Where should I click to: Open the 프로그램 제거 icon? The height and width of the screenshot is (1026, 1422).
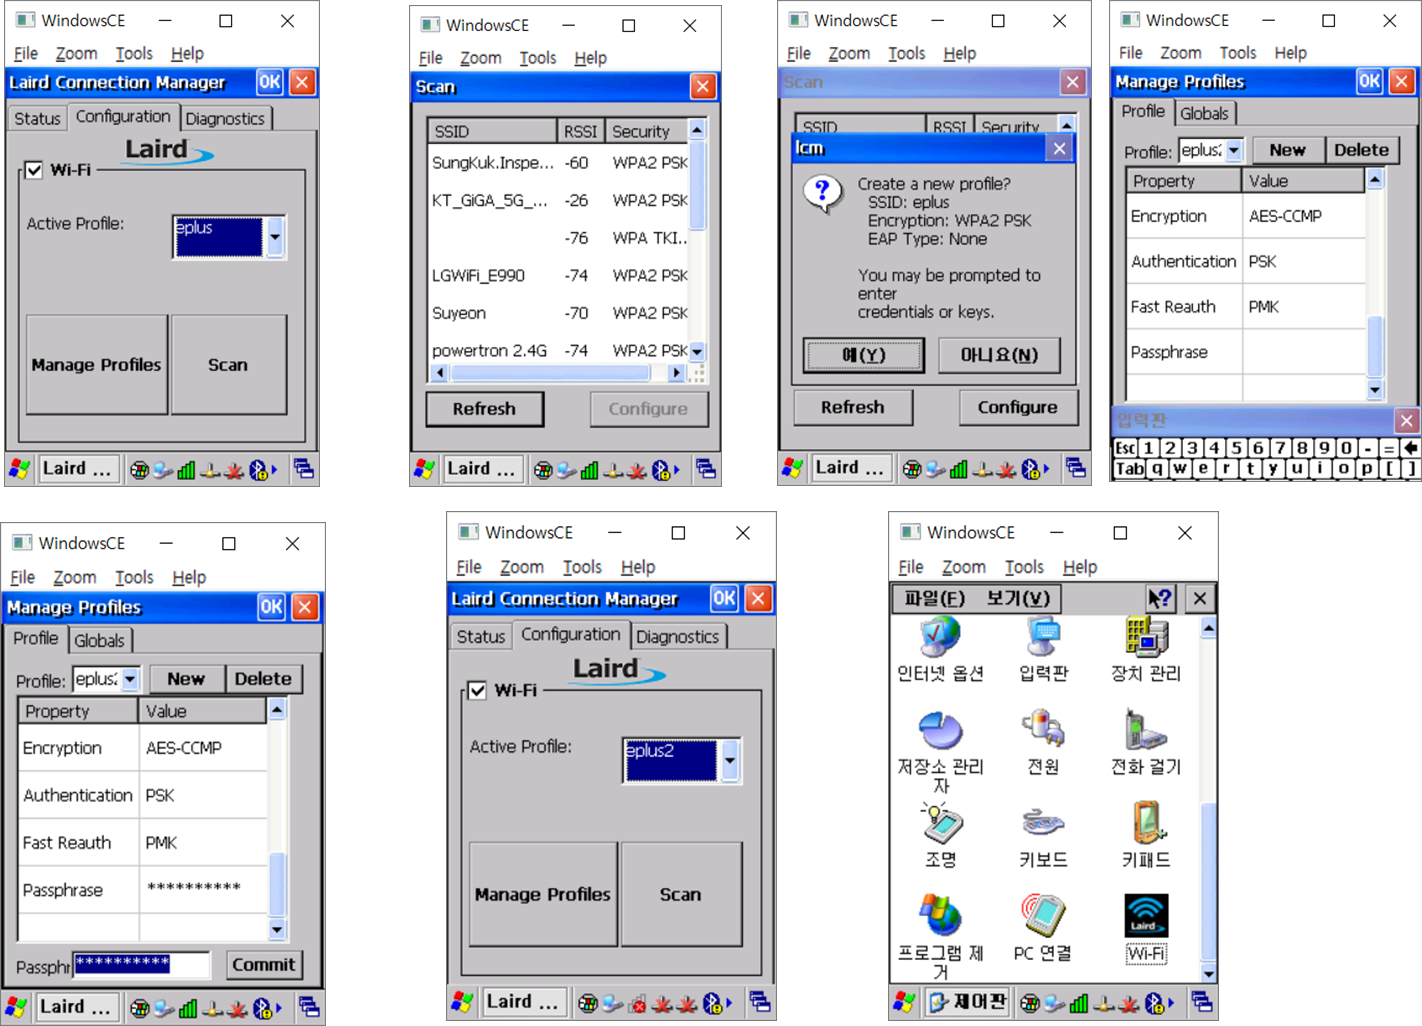coord(940,935)
